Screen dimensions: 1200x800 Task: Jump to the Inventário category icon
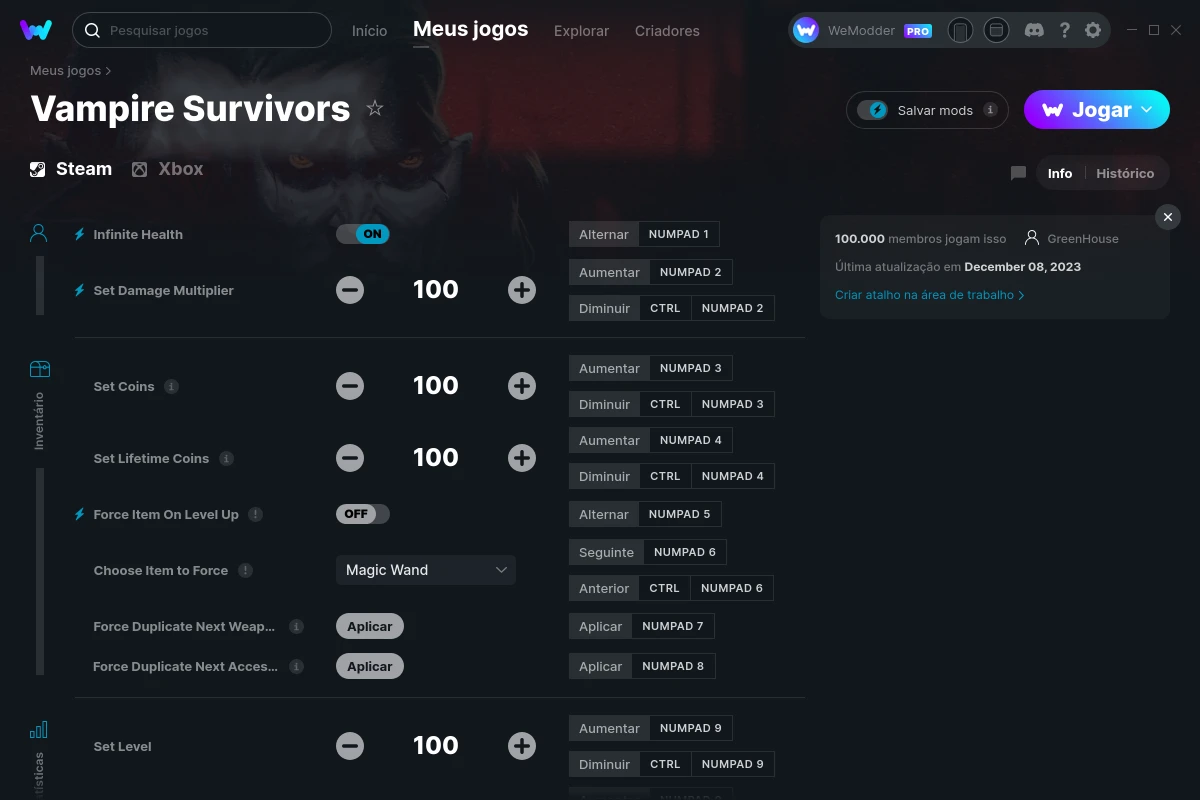(x=39, y=369)
